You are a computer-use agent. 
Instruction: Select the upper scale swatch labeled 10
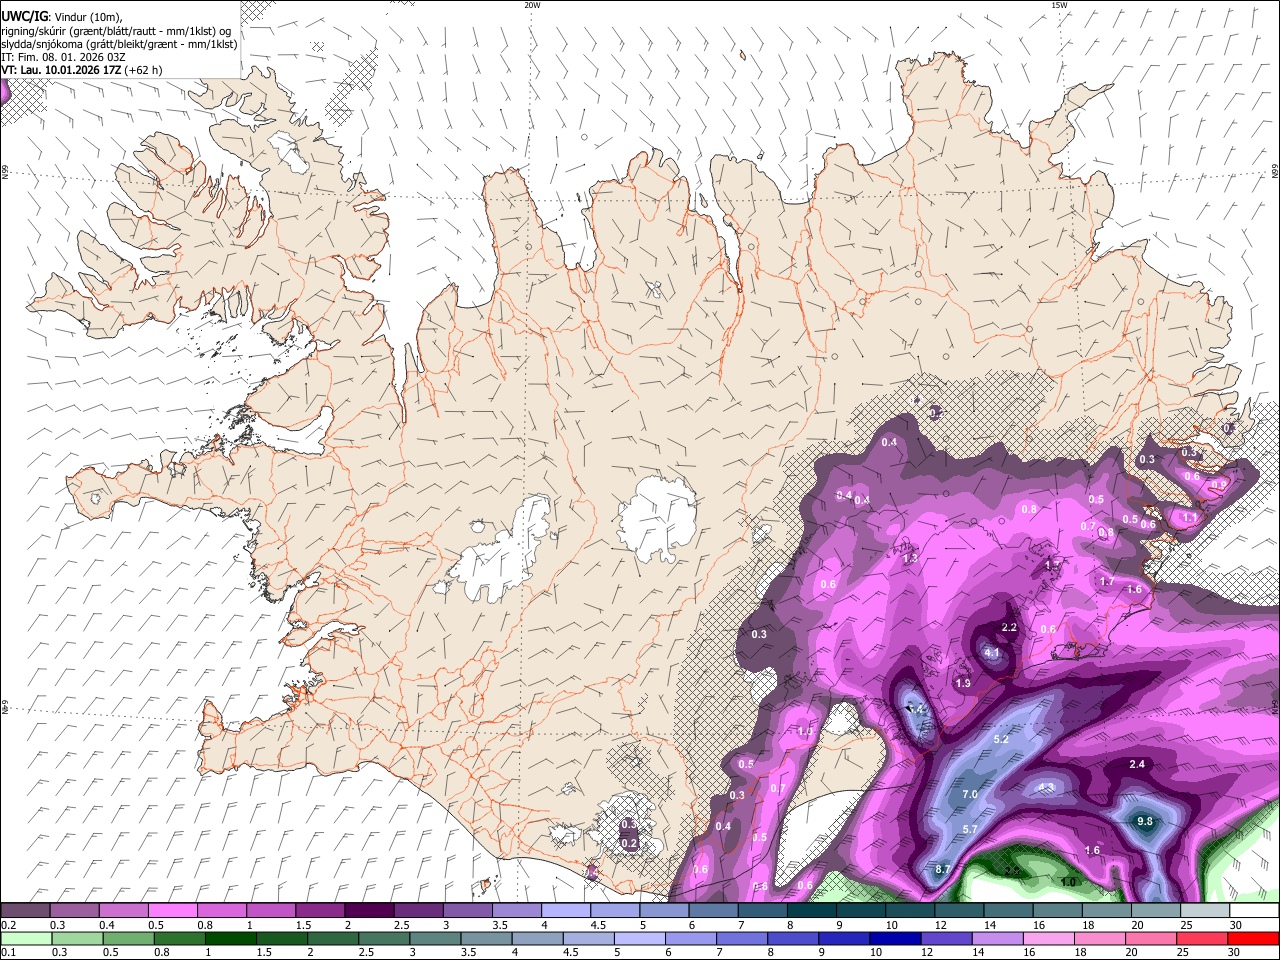[910, 910]
